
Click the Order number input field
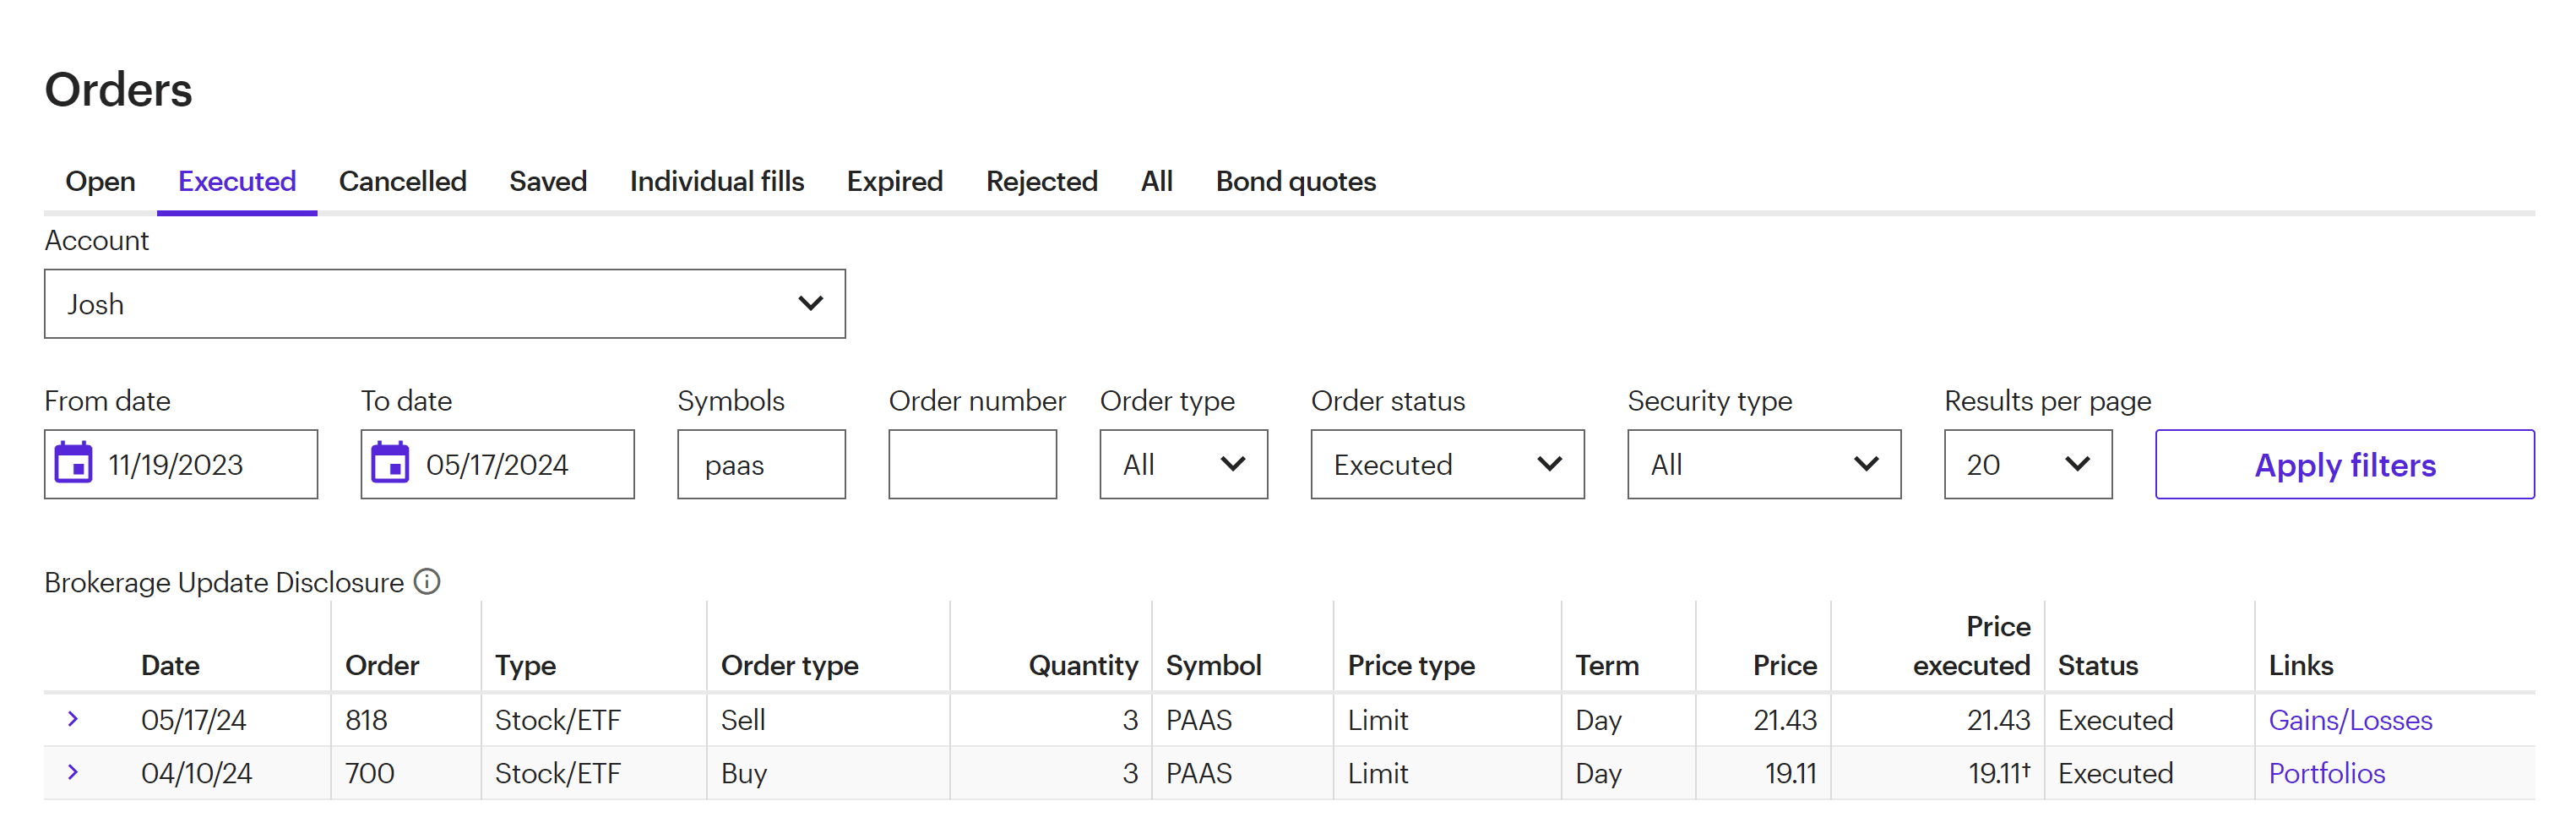click(972, 464)
